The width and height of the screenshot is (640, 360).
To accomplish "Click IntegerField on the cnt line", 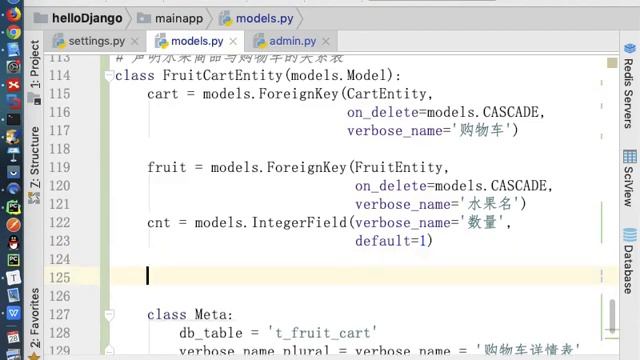I will (x=299, y=222).
